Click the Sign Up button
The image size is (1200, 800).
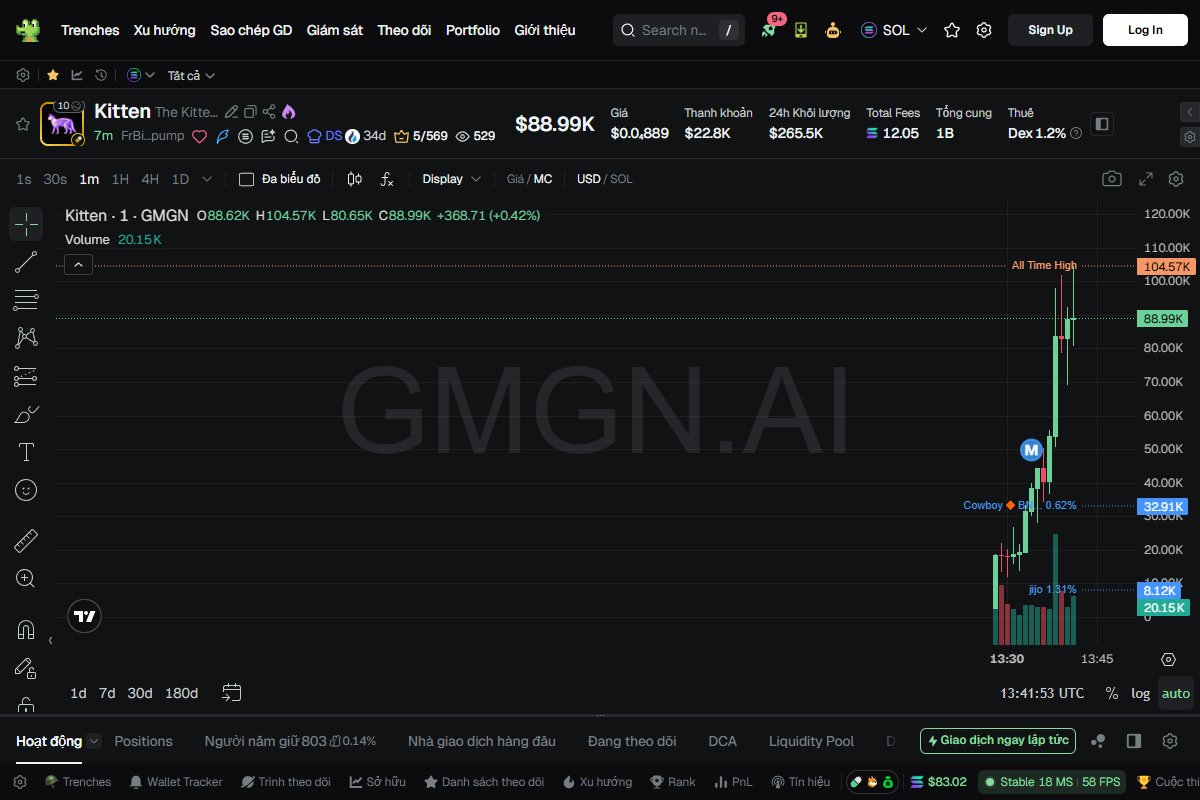1050,30
